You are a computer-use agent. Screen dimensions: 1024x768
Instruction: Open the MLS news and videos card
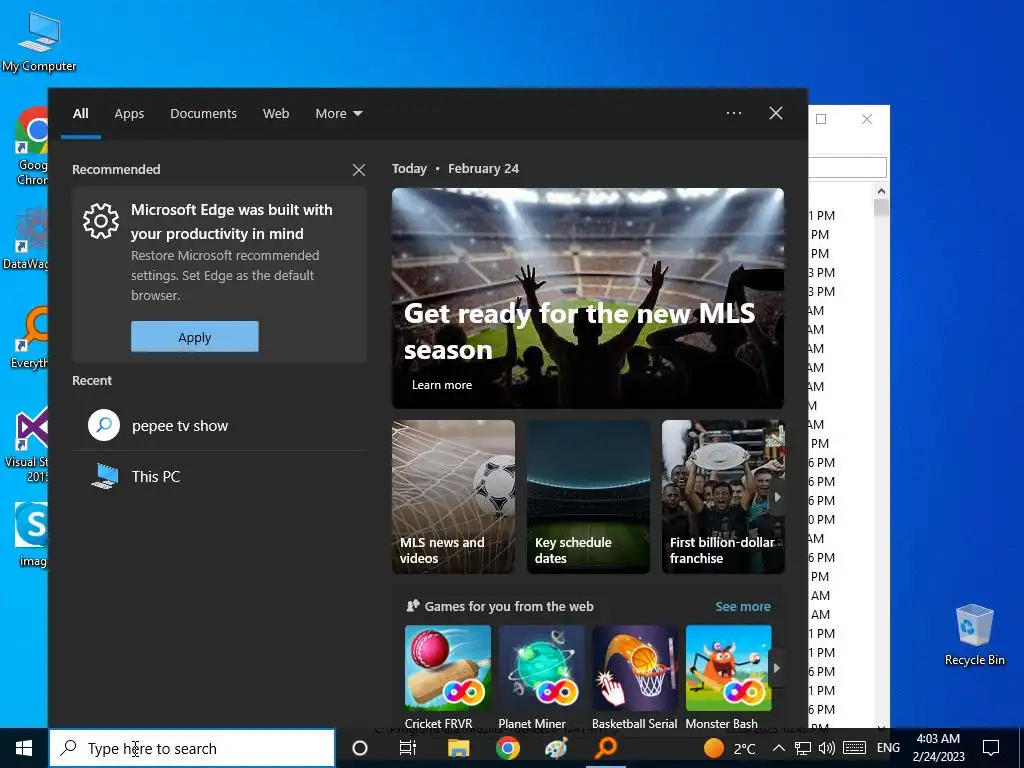[453, 497]
